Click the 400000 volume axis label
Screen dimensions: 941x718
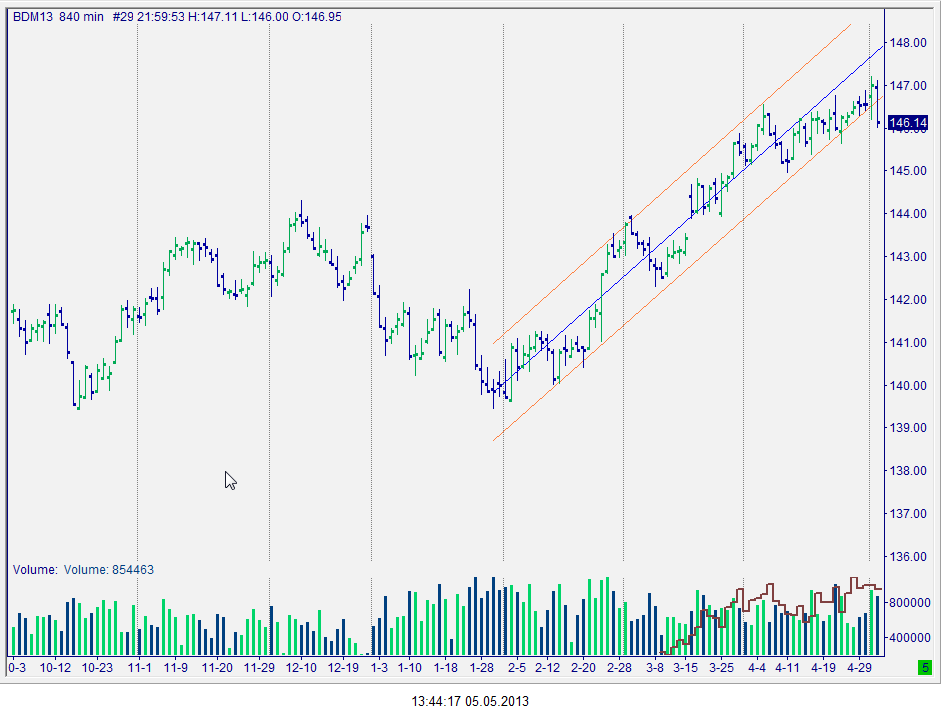click(x=910, y=638)
